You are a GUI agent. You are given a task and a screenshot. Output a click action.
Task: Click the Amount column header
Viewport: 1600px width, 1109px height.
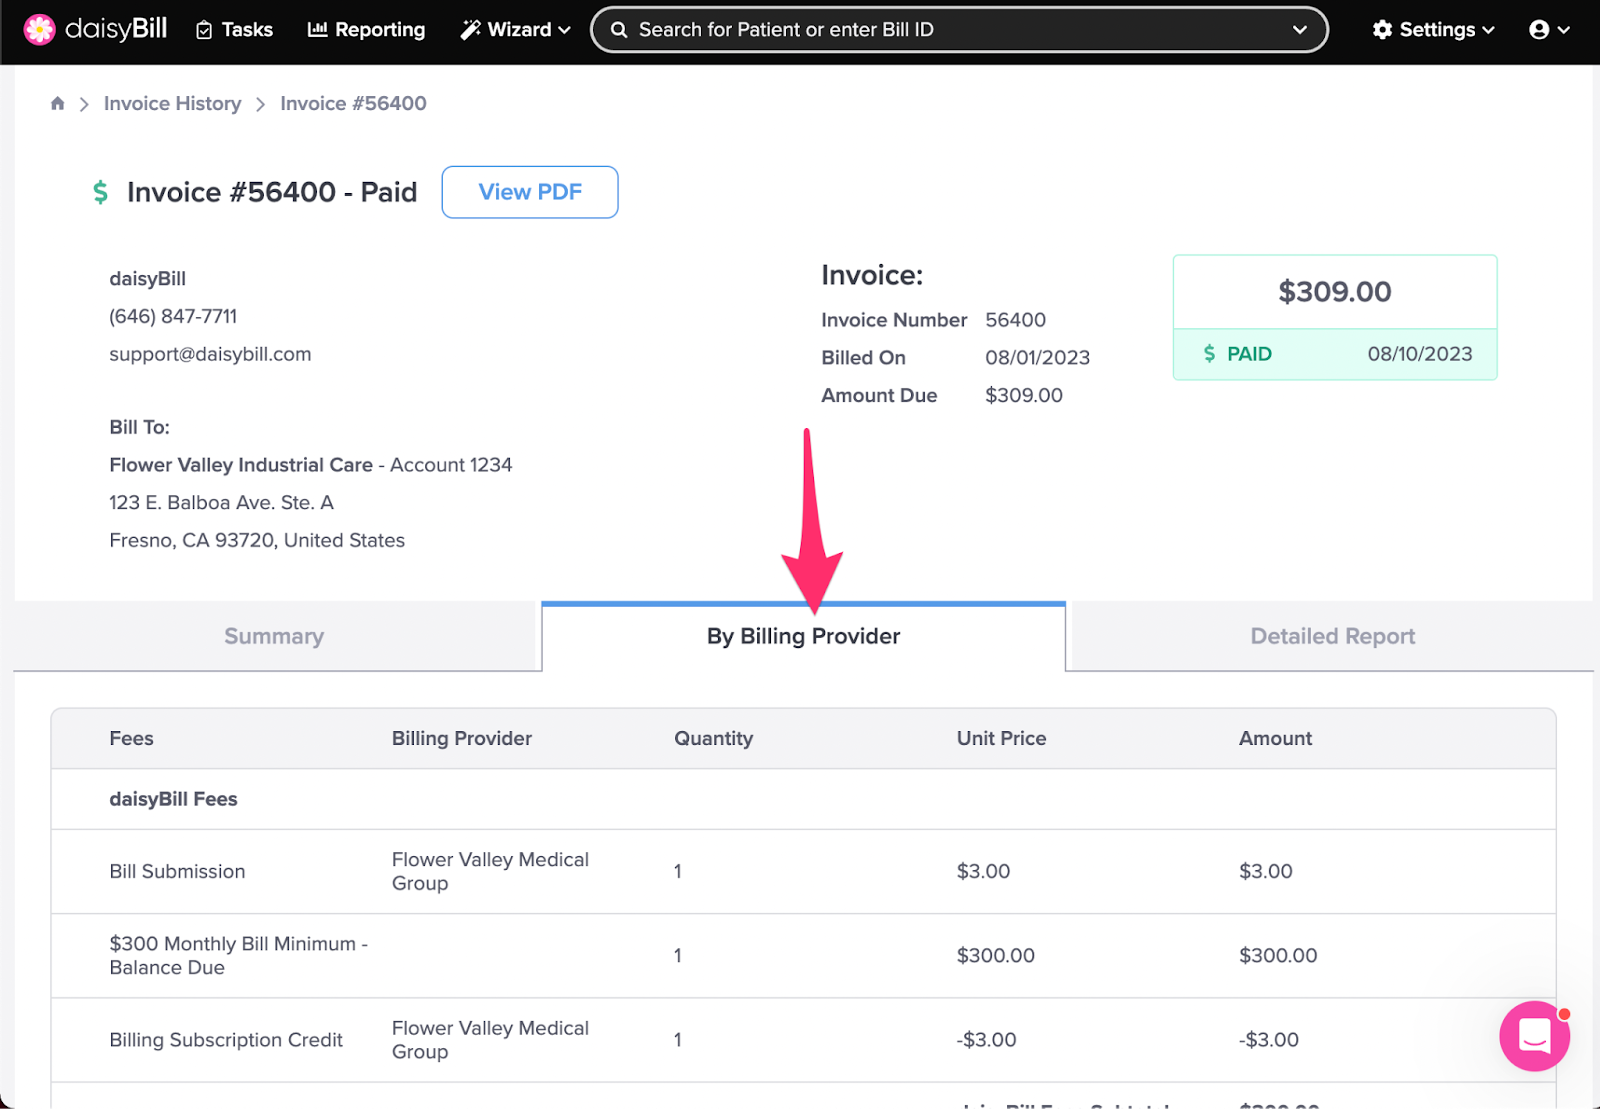tap(1275, 738)
